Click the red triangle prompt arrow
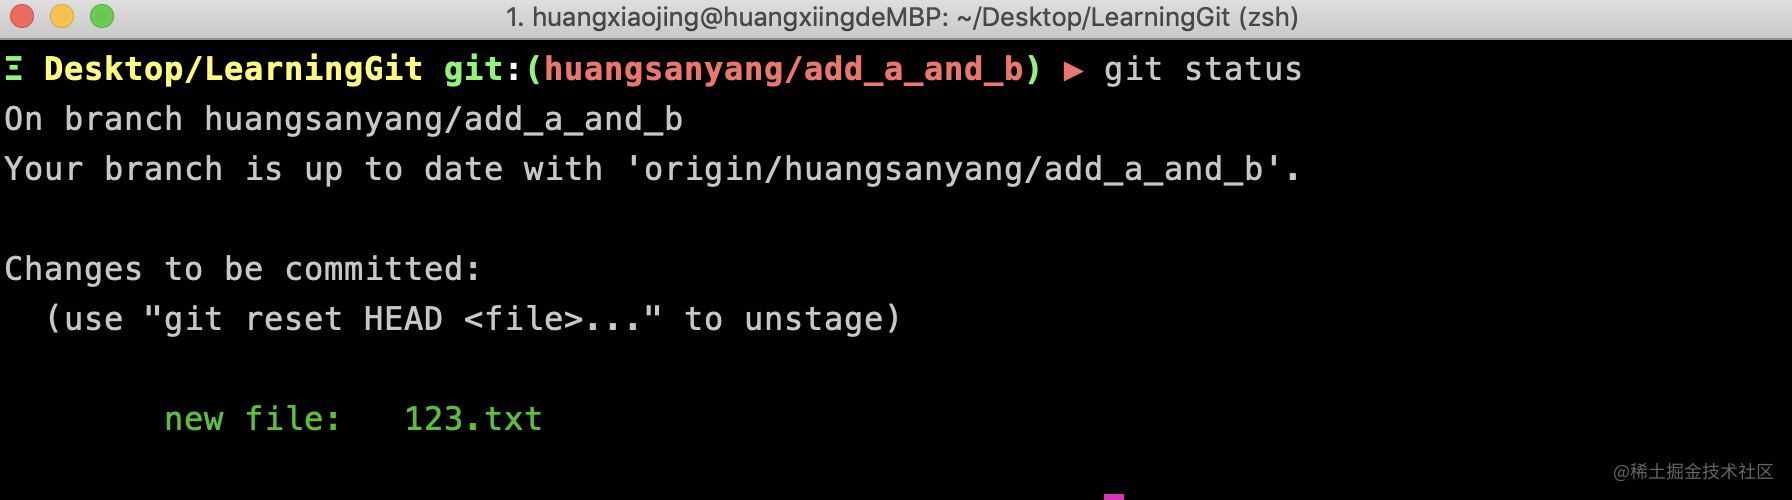 [1073, 71]
